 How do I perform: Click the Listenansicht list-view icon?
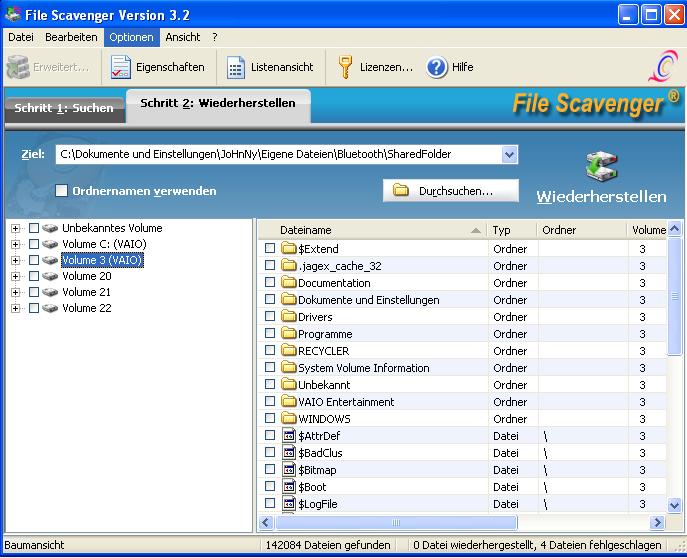click(x=236, y=67)
